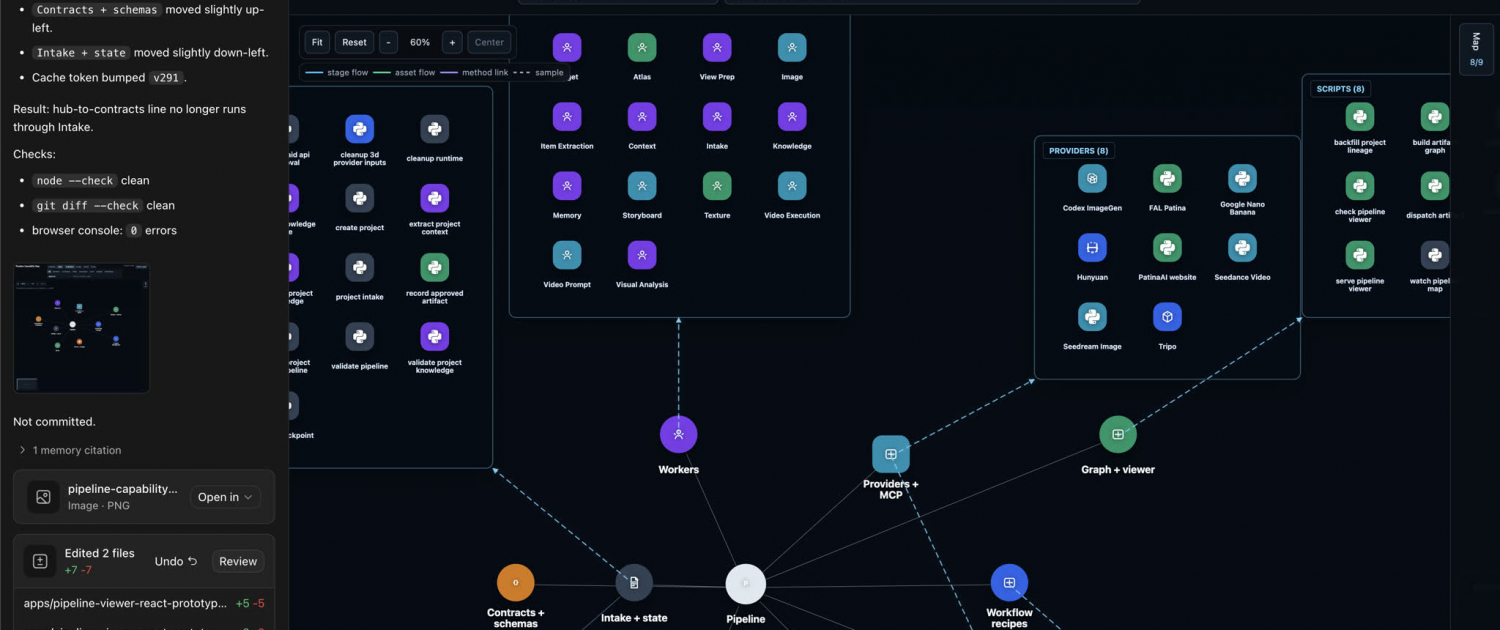
Task: Click the Contracts + schemas orange node
Action: pyautogui.click(x=516, y=583)
